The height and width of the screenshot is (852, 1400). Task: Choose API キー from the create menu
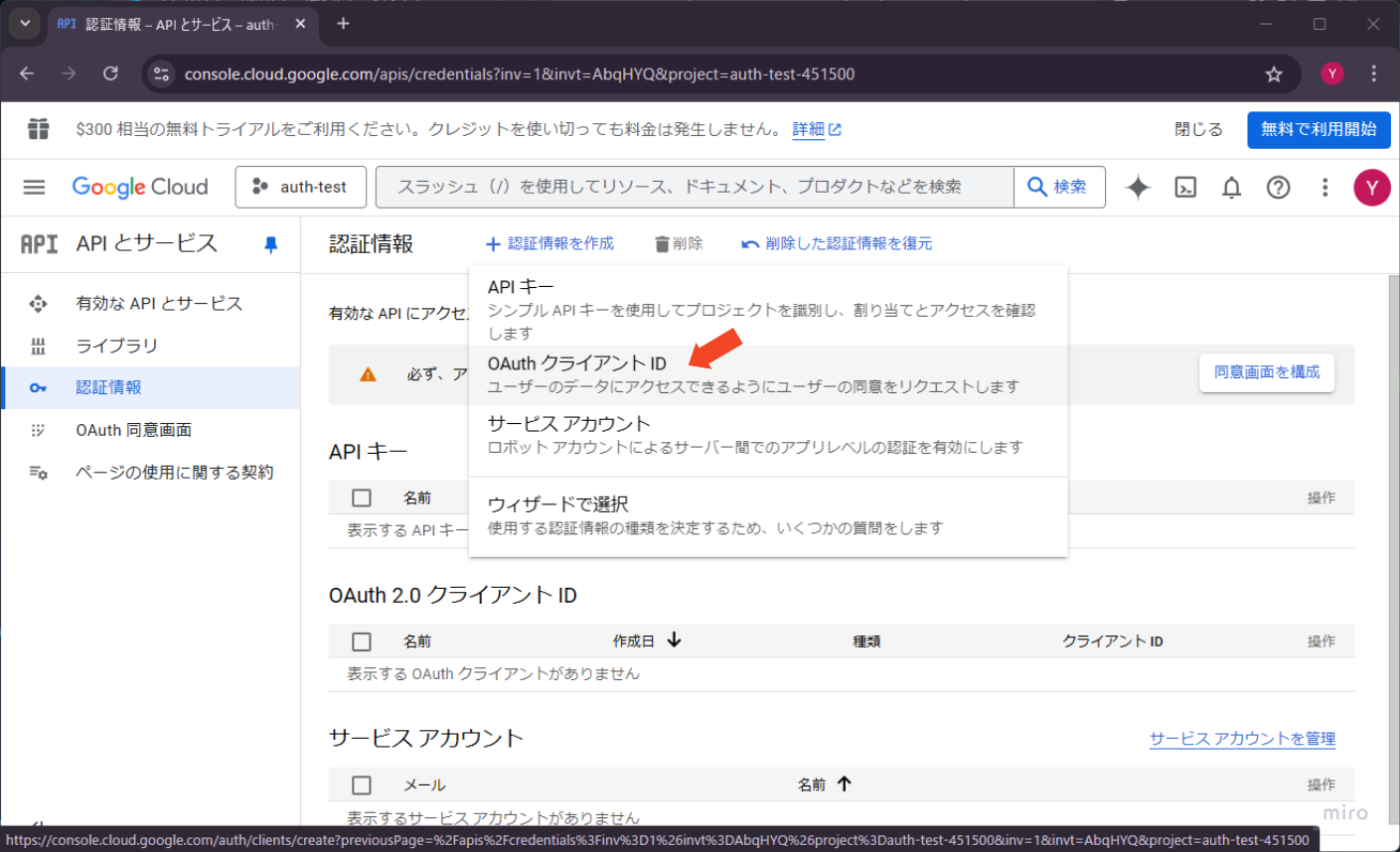coord(768,309)
